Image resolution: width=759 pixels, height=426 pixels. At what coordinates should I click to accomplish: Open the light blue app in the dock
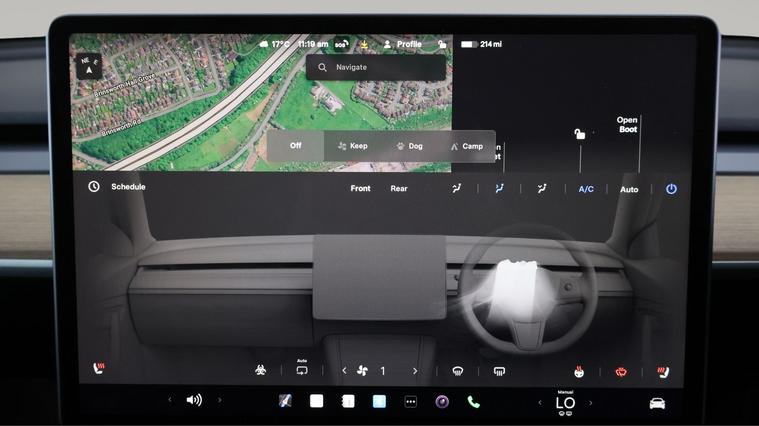tap(380, 401)
